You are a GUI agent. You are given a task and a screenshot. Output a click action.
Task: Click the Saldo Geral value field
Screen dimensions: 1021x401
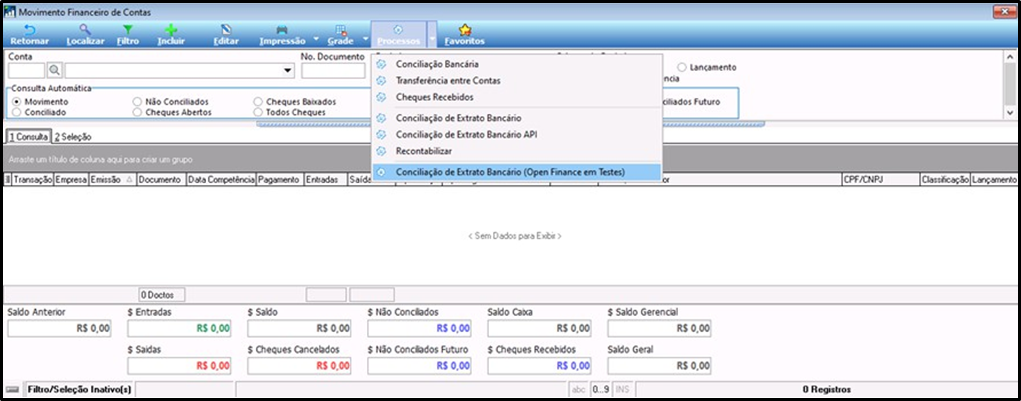coord(659,366)
